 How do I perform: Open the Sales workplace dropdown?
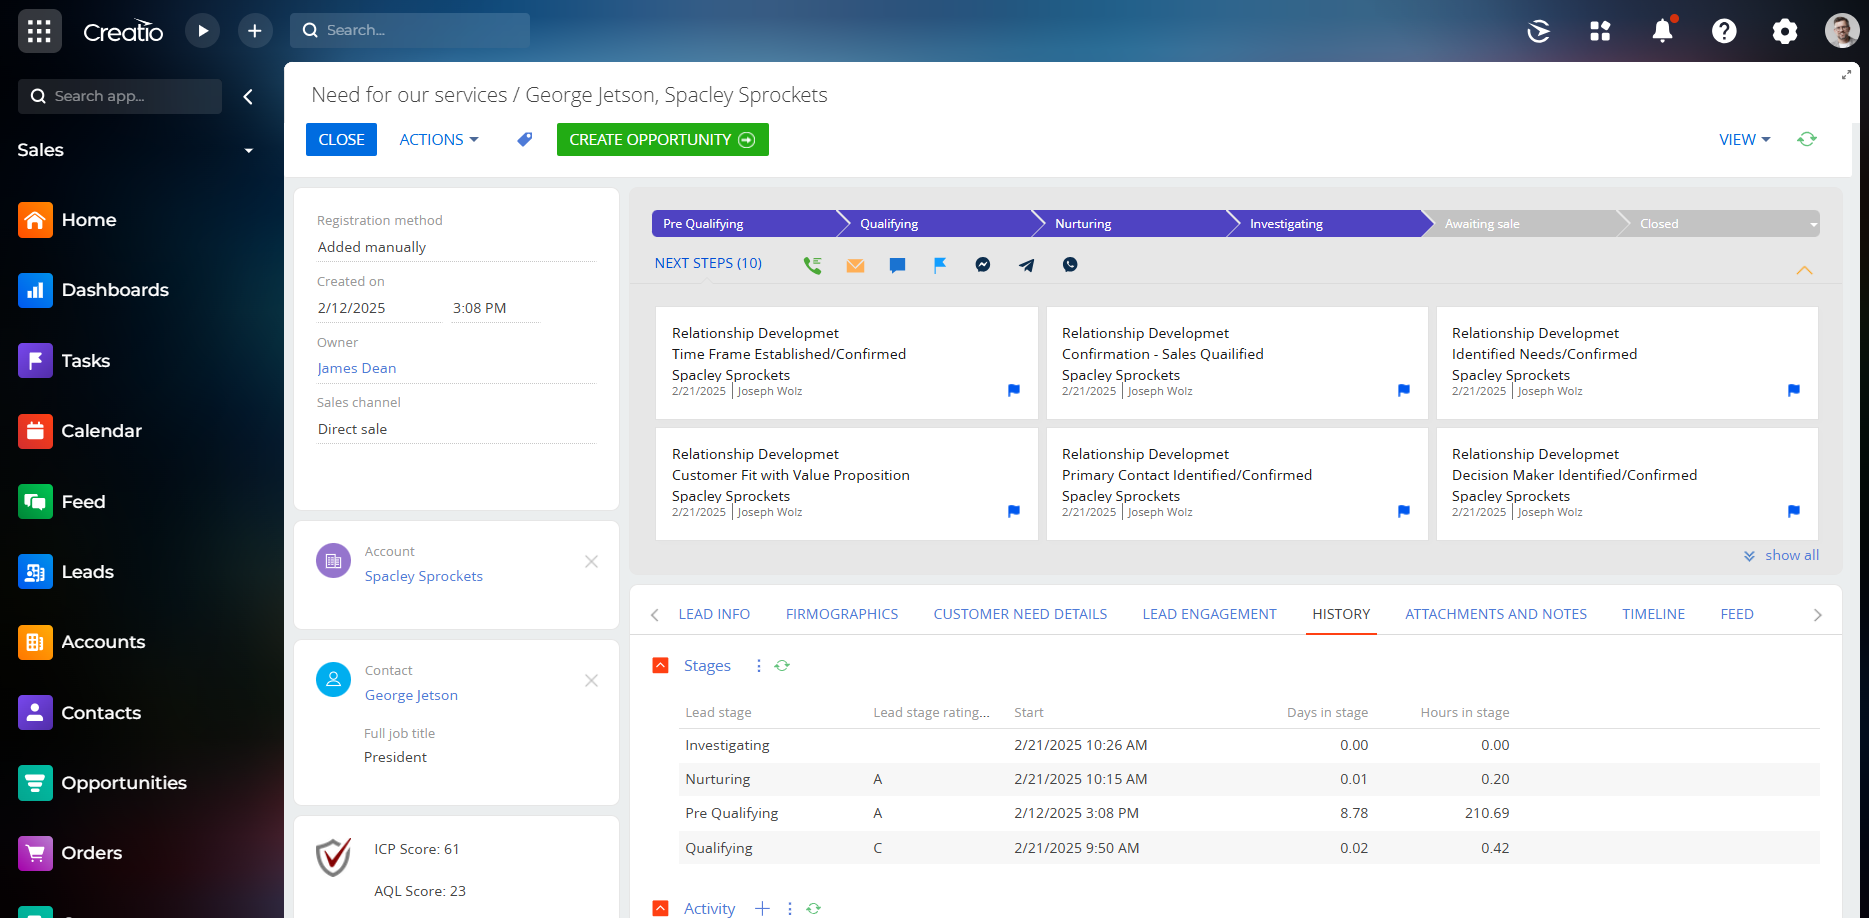pyautogui.click(x=249, y=151)
